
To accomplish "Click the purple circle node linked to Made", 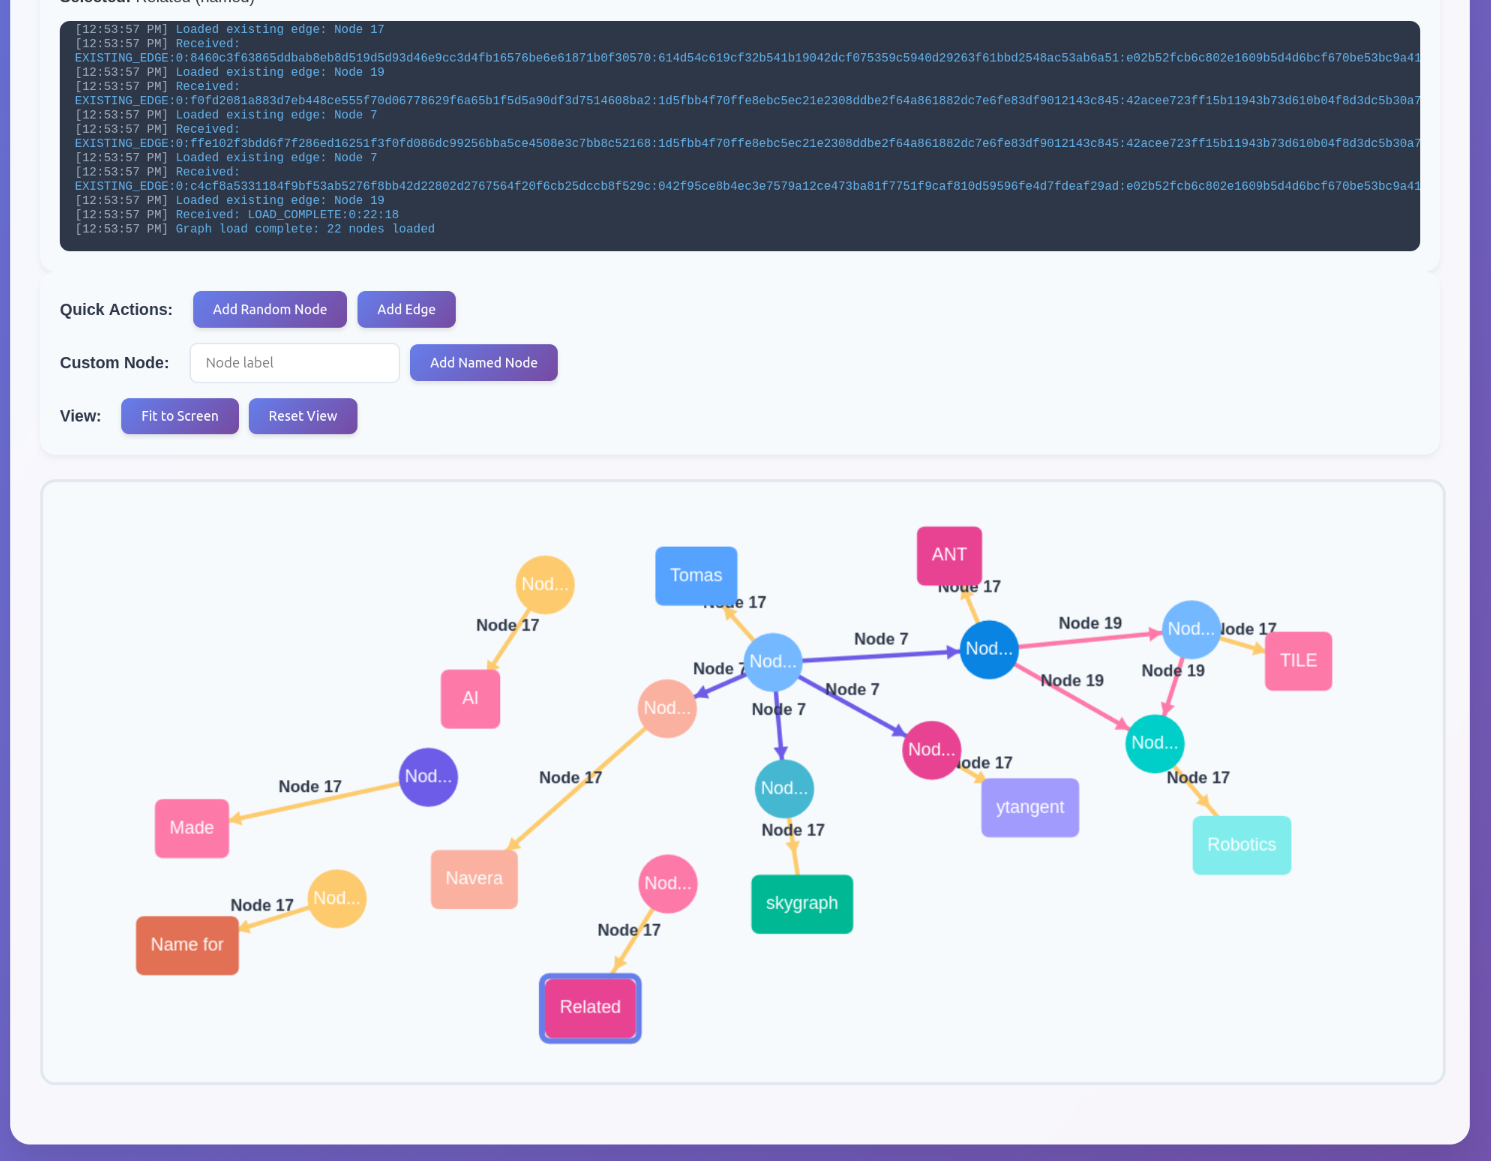I will click(428, 777).
